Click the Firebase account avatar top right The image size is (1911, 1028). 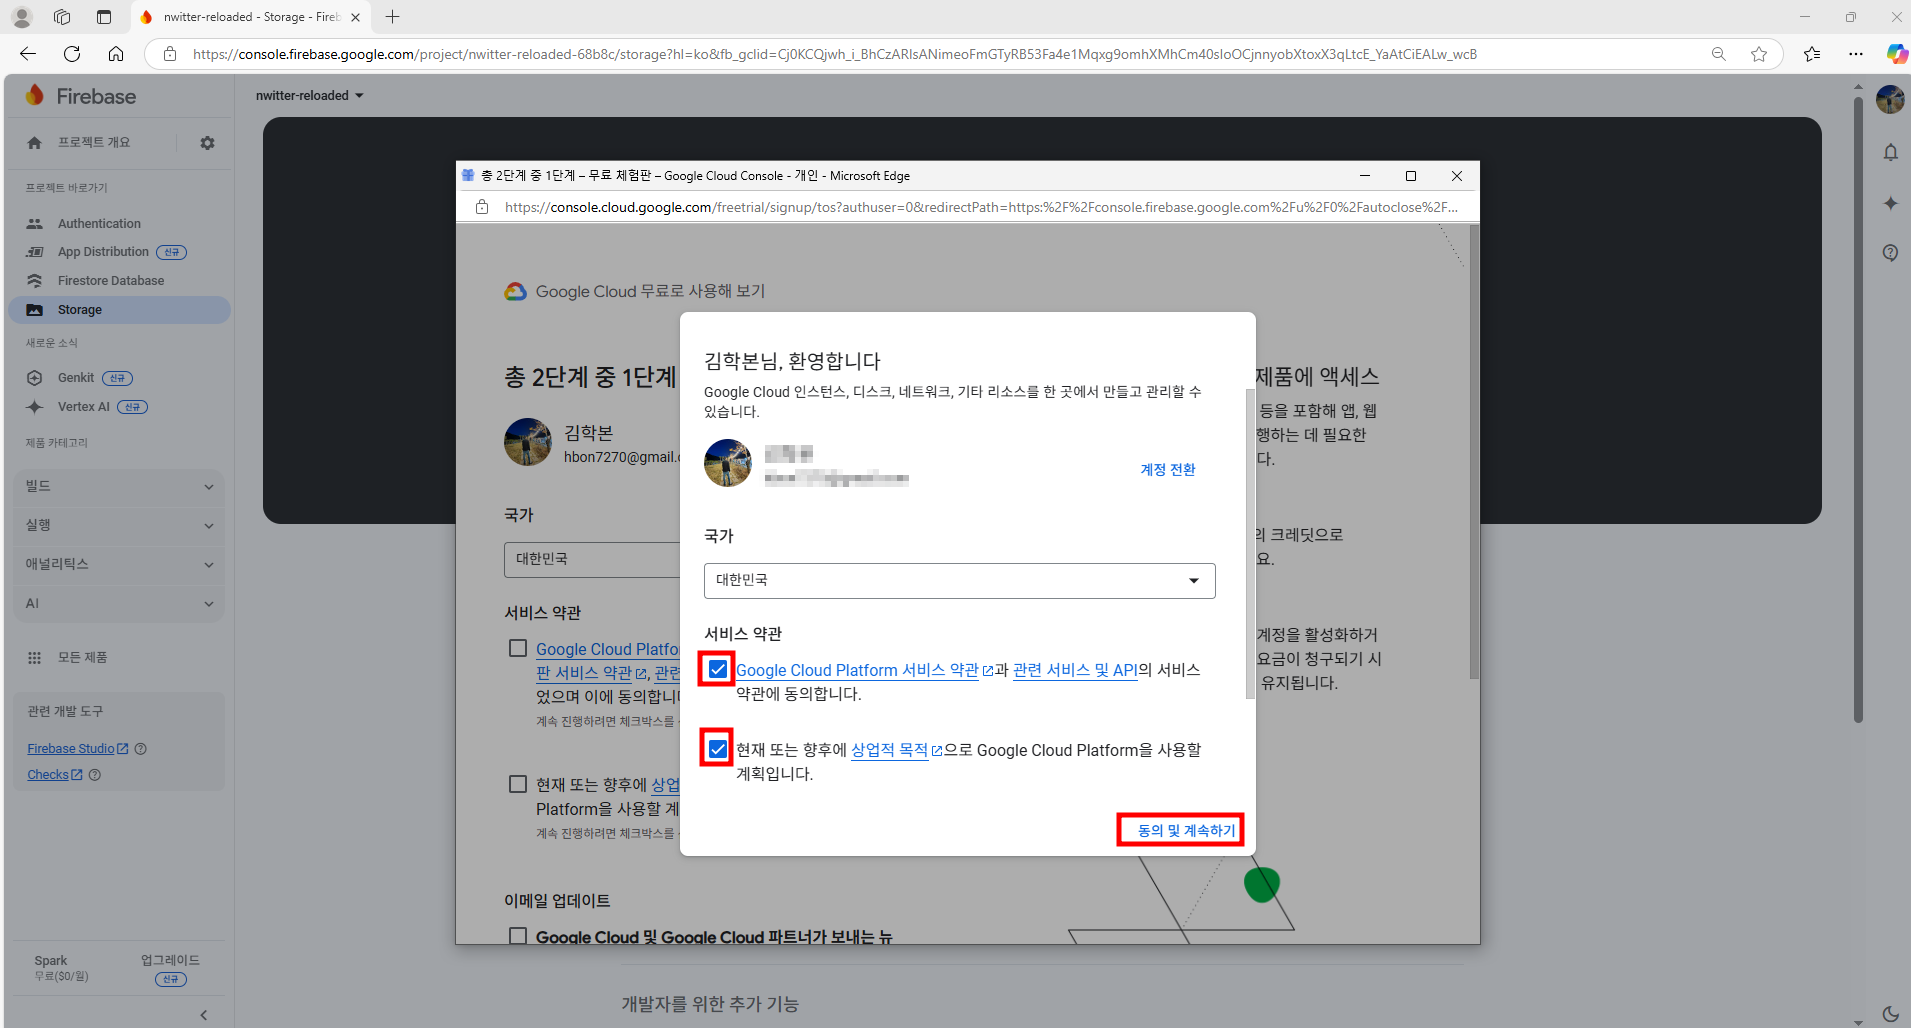[1890, 100]
